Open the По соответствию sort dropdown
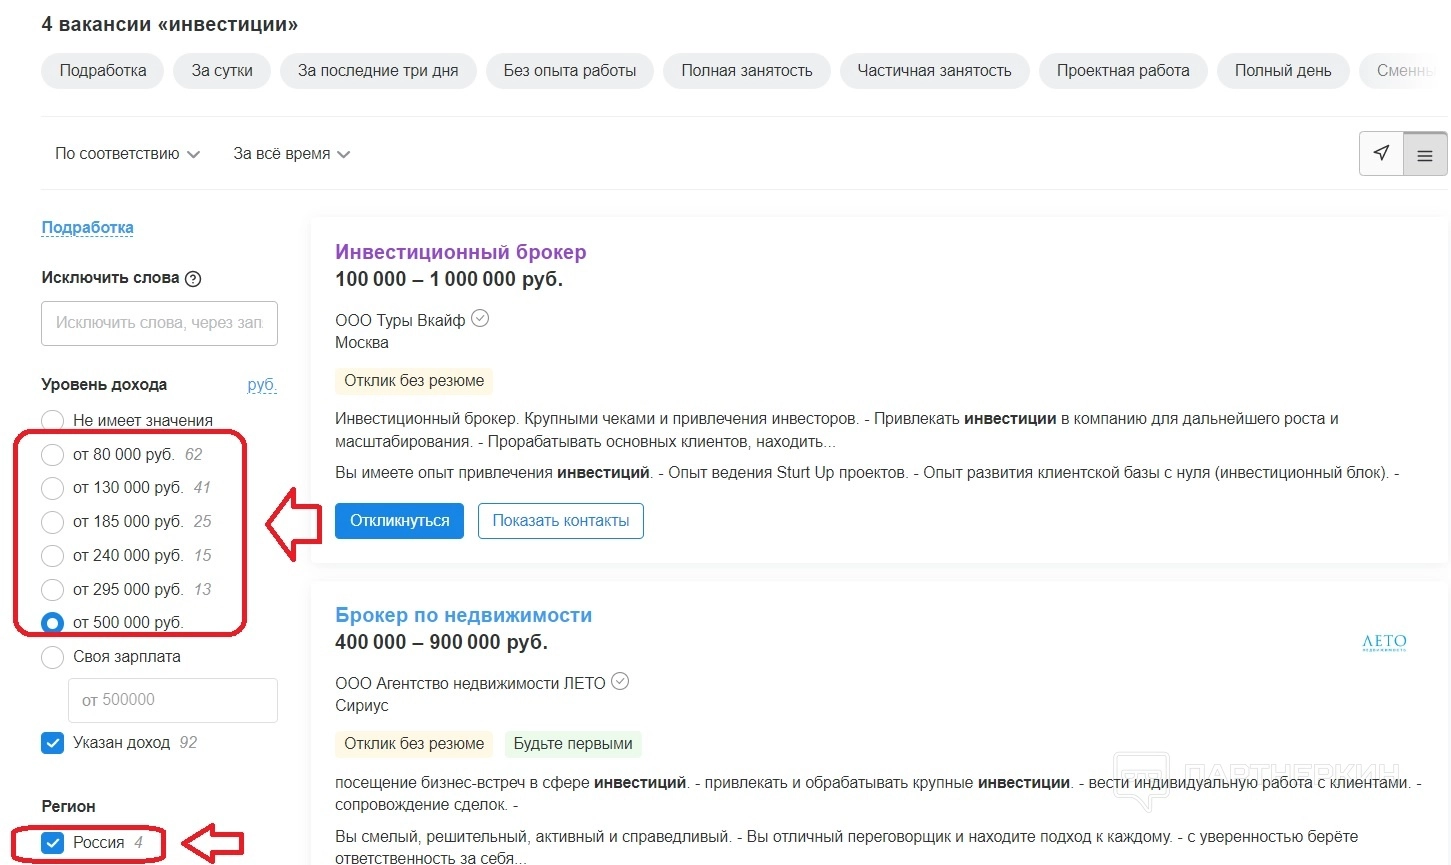 click(x=127, y=154)
